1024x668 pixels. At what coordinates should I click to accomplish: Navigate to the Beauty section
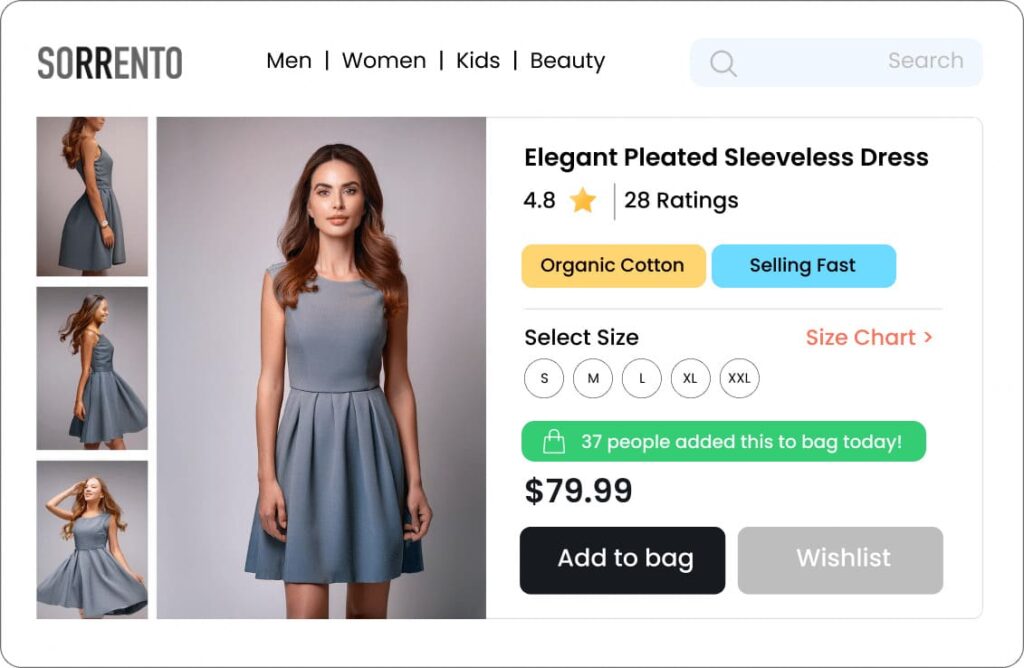(567, 61)
